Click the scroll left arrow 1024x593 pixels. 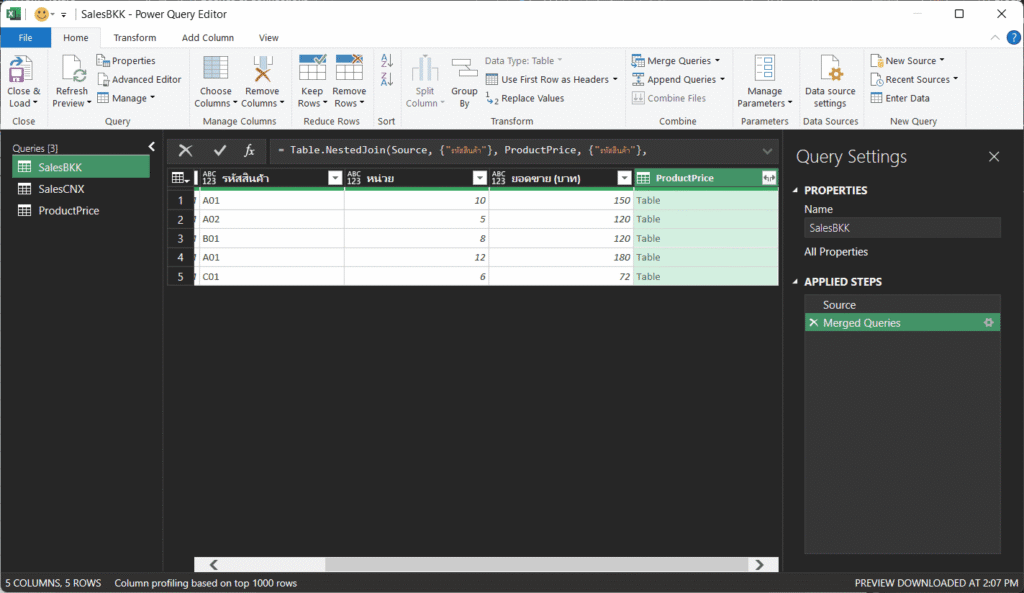tap(213, 564)
